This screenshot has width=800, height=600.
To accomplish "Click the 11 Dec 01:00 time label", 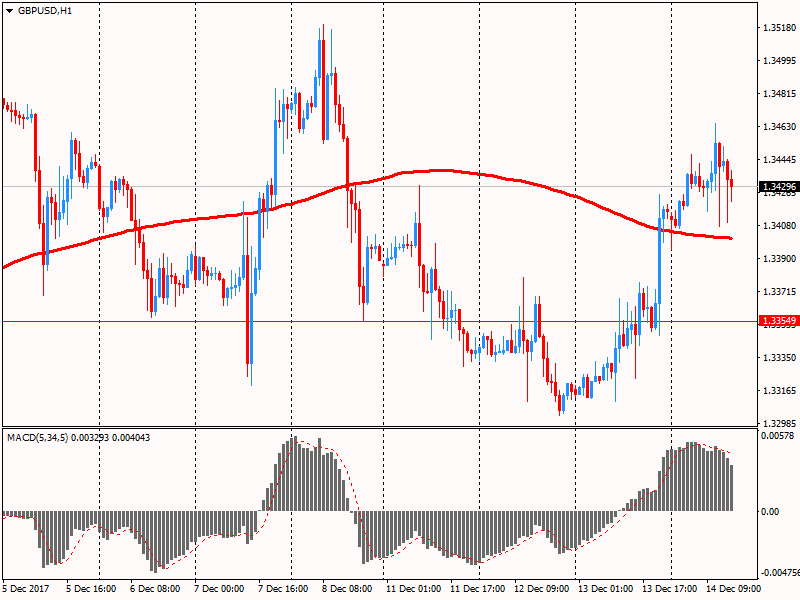I will coord(413,589).
